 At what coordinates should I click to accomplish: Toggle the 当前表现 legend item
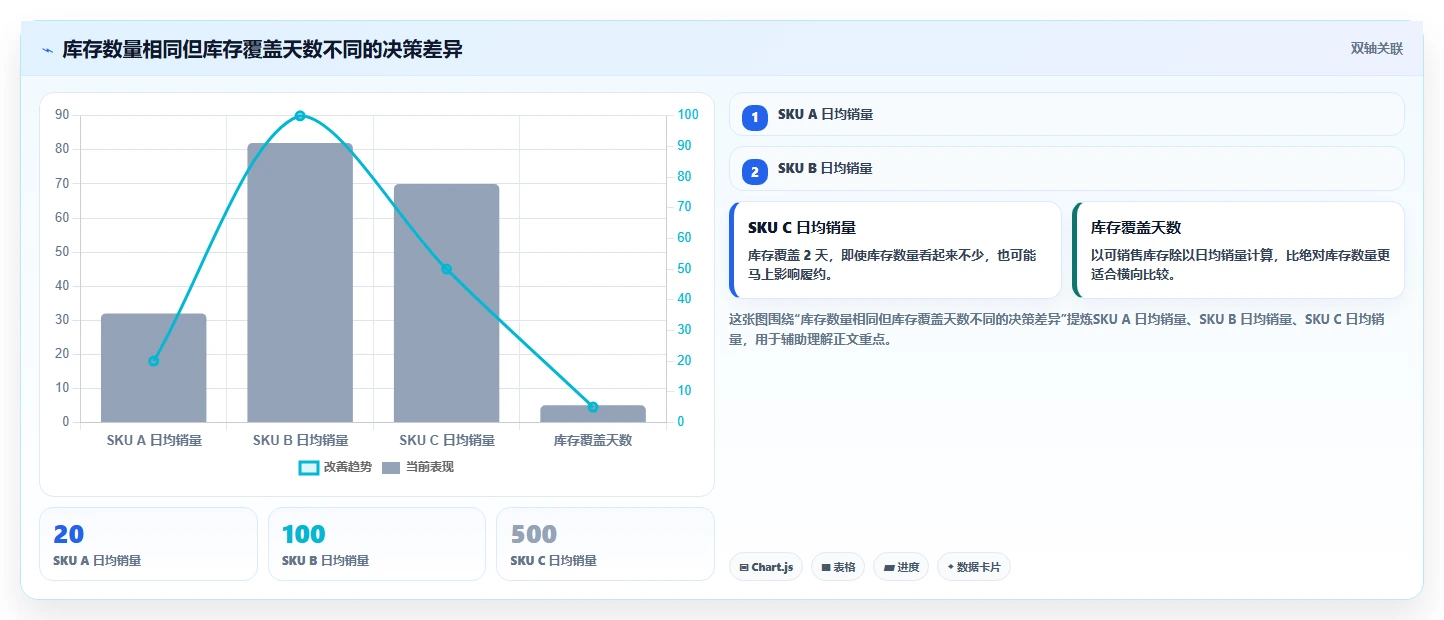418,467
